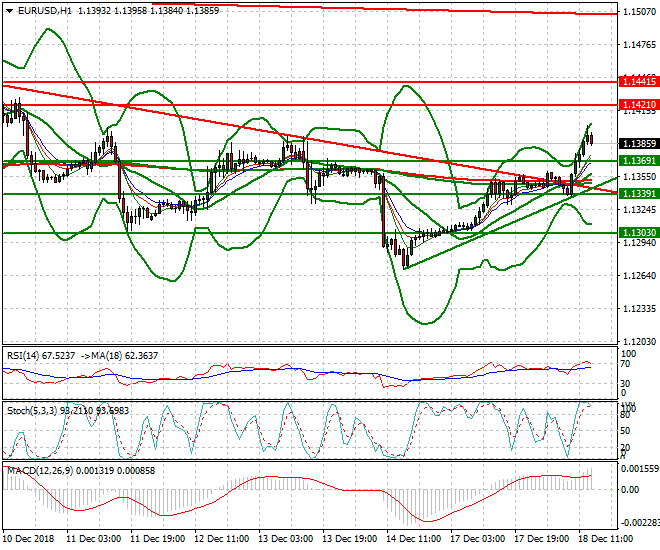Click the MACD scale zero level 0.00
This screenshot has width=660, height=550.
tap(630, 490)
